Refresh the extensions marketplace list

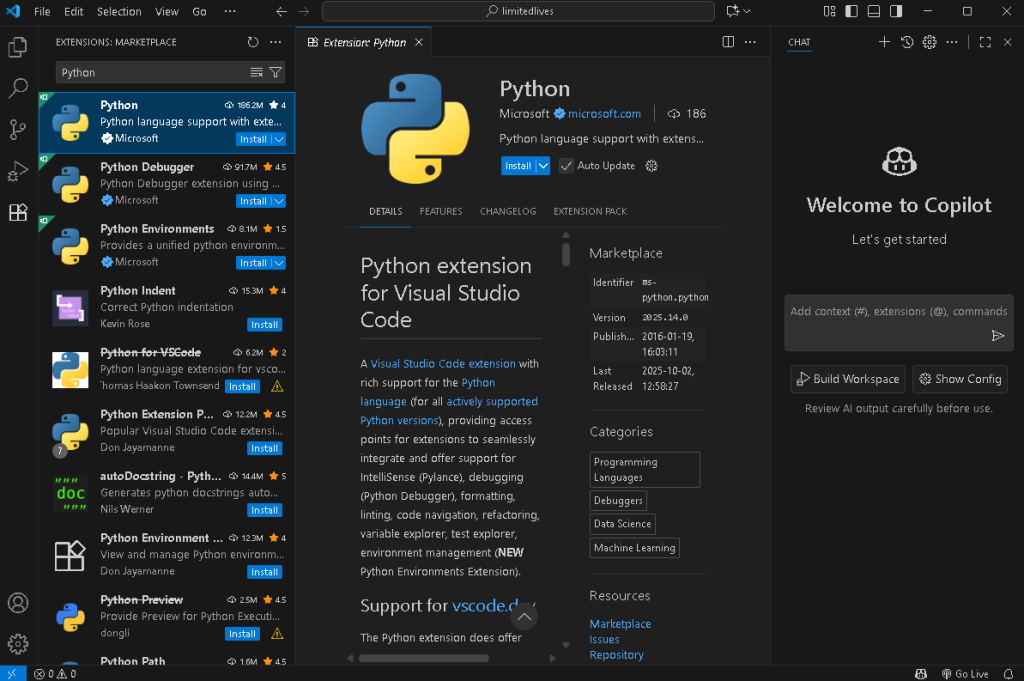click(253, 42)
